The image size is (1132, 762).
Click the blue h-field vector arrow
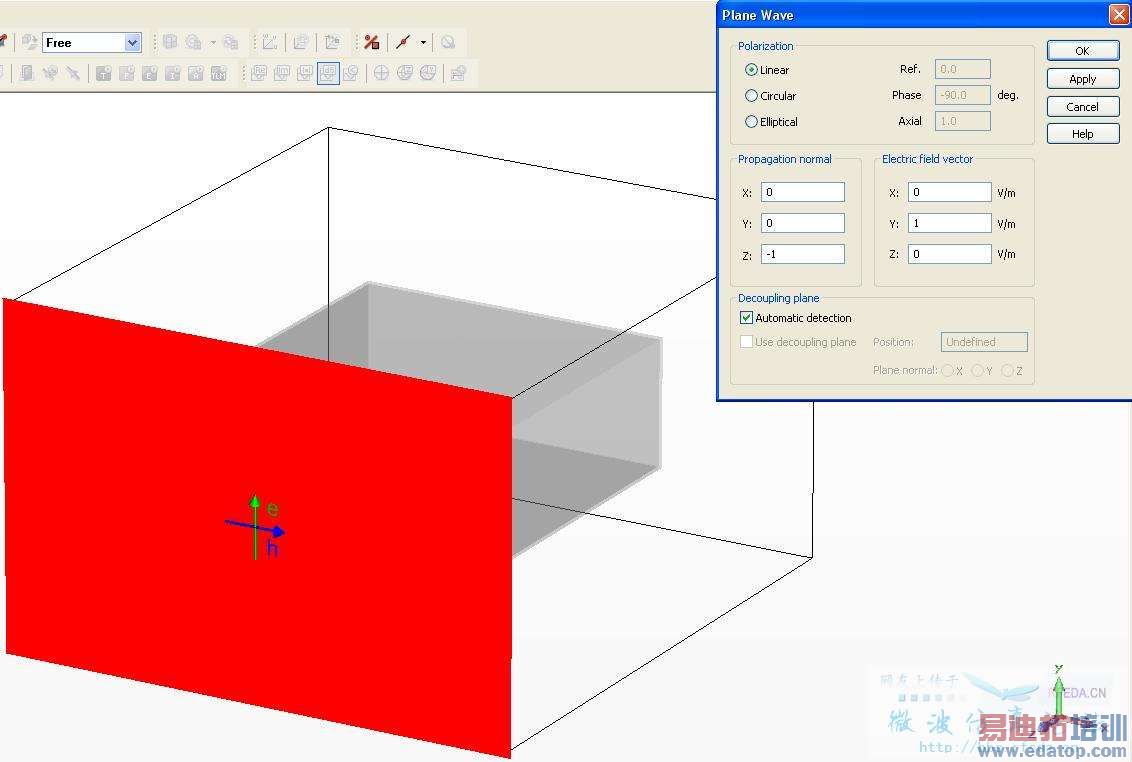255,527
